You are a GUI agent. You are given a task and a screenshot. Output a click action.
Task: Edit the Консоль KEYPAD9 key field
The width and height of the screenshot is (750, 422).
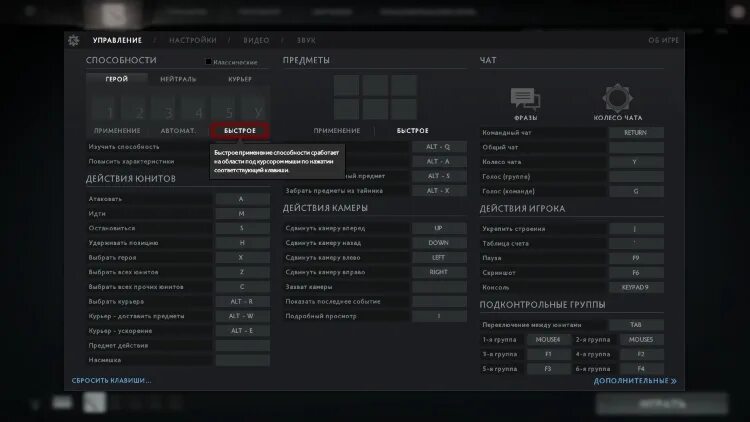click(636, 287)
